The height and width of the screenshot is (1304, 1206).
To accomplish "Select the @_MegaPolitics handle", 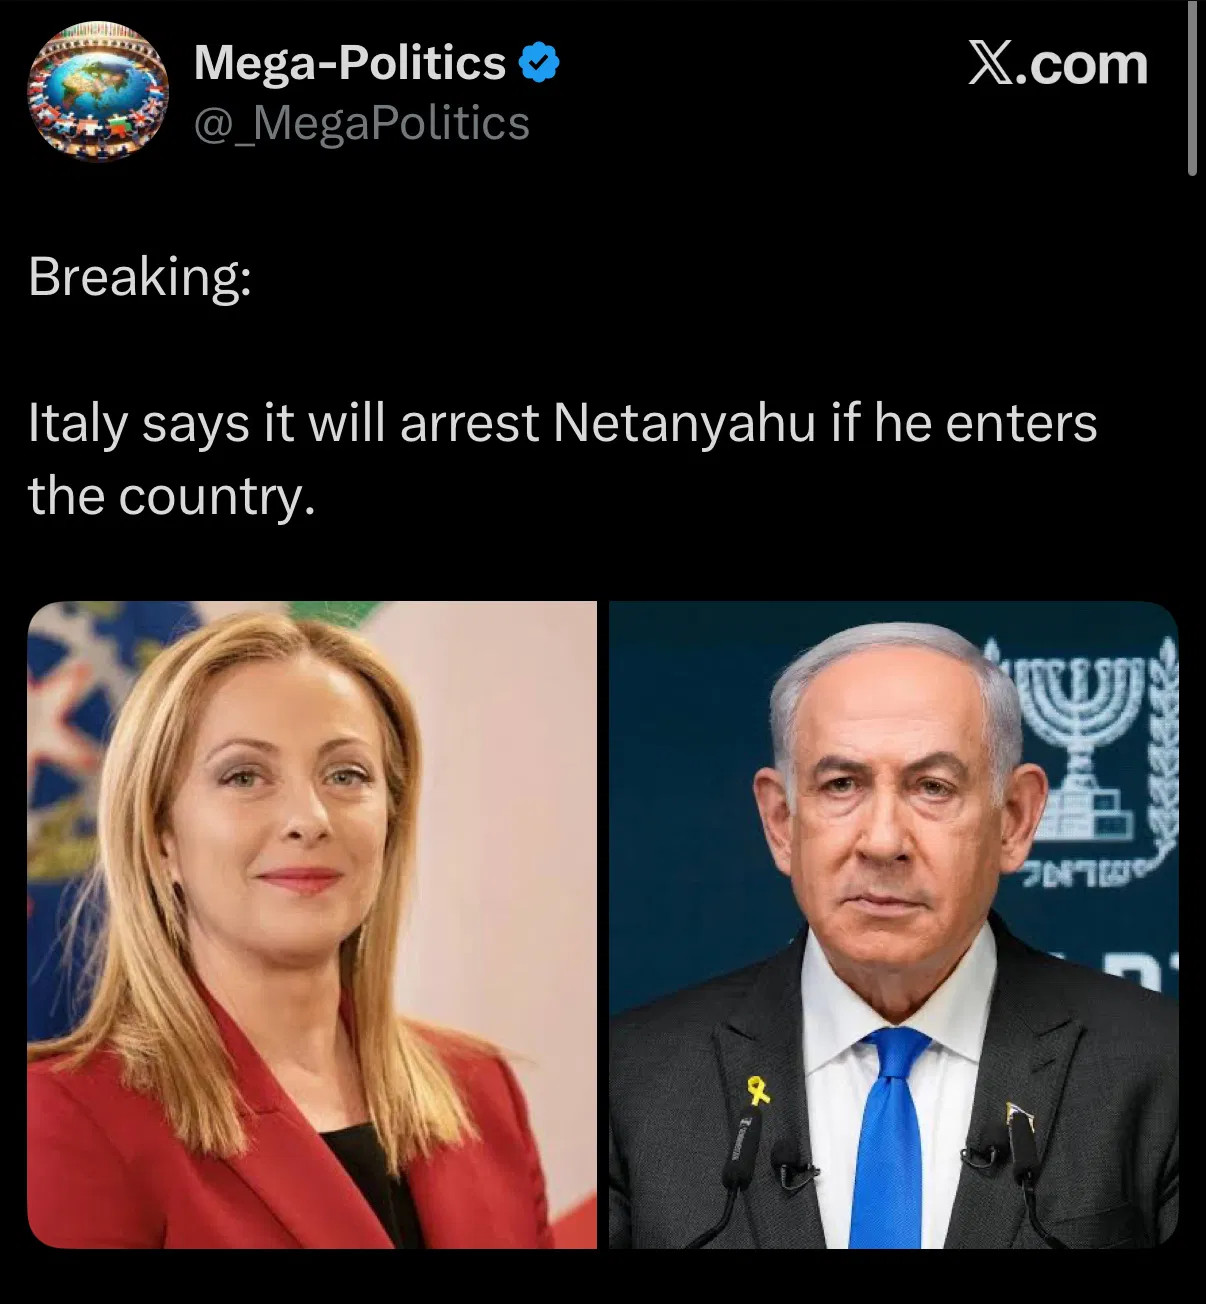I will [x=361, y=123].
